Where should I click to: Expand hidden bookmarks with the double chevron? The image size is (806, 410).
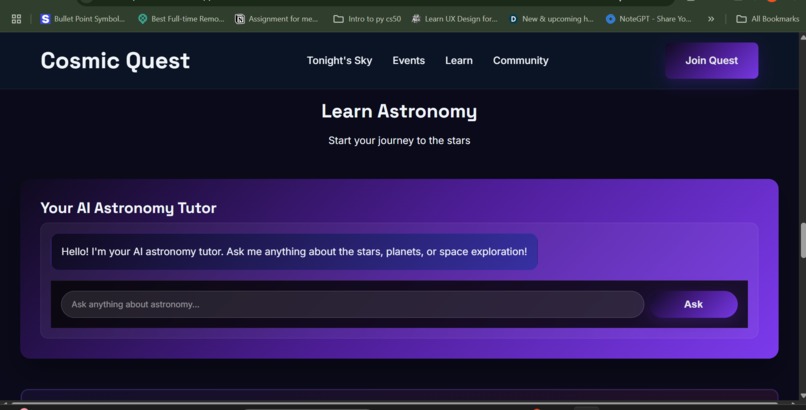[711, 19]
